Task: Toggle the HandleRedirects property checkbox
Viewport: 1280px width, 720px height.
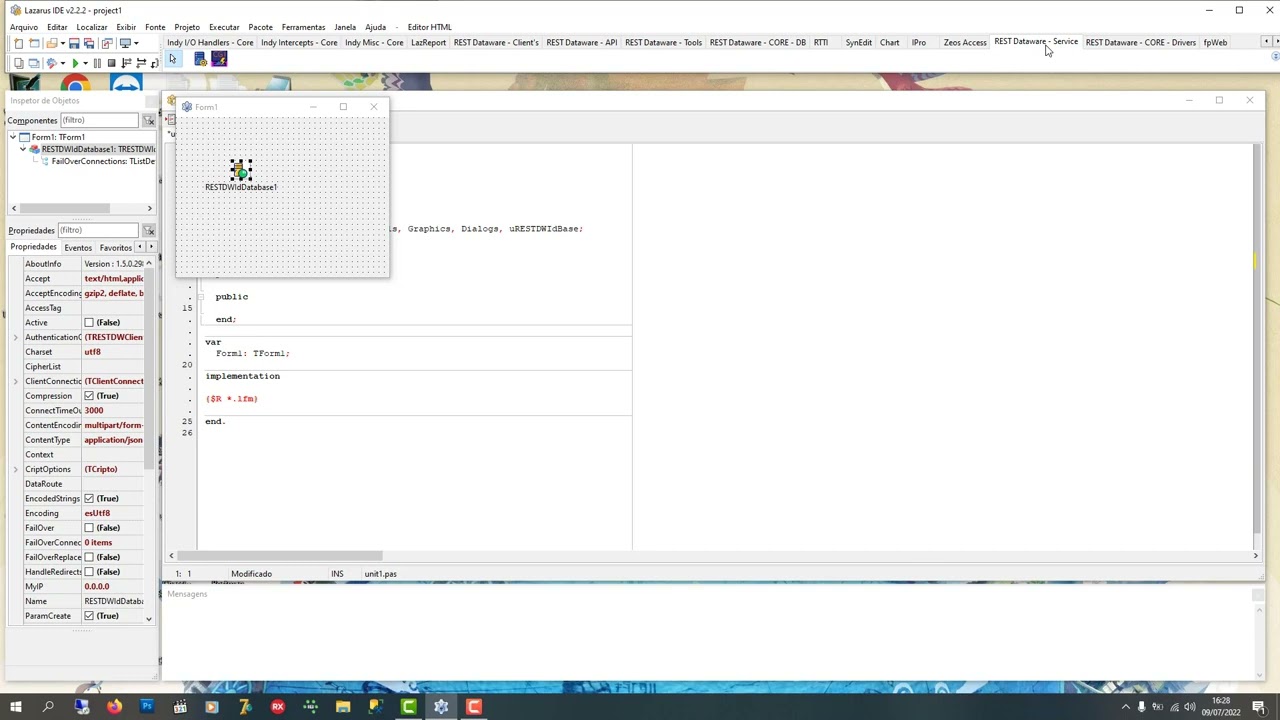Action: click(x=89, y=572)
